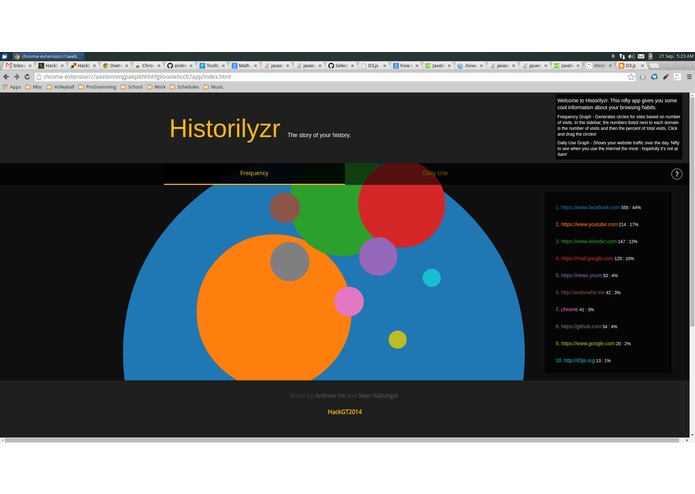The width and height of the screenshot is (695, 494).
Task: Open the Sean Kallungal footer link
Action: 378,396
